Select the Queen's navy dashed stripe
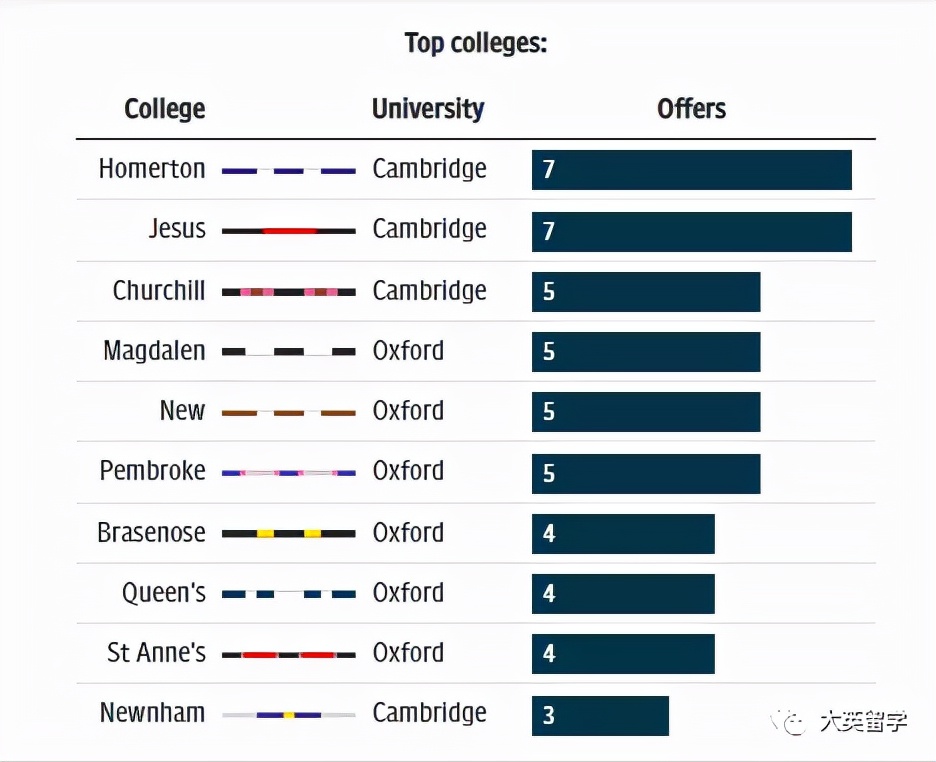The width and height of the screenshot is (936, 762). [288, 594]
